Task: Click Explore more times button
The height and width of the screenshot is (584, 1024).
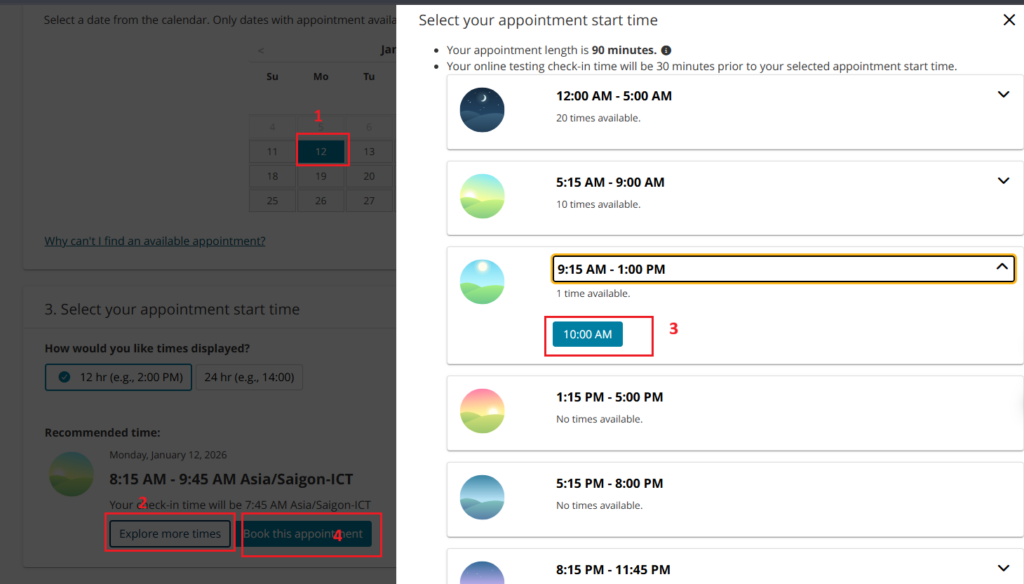Action: point(170,534)
